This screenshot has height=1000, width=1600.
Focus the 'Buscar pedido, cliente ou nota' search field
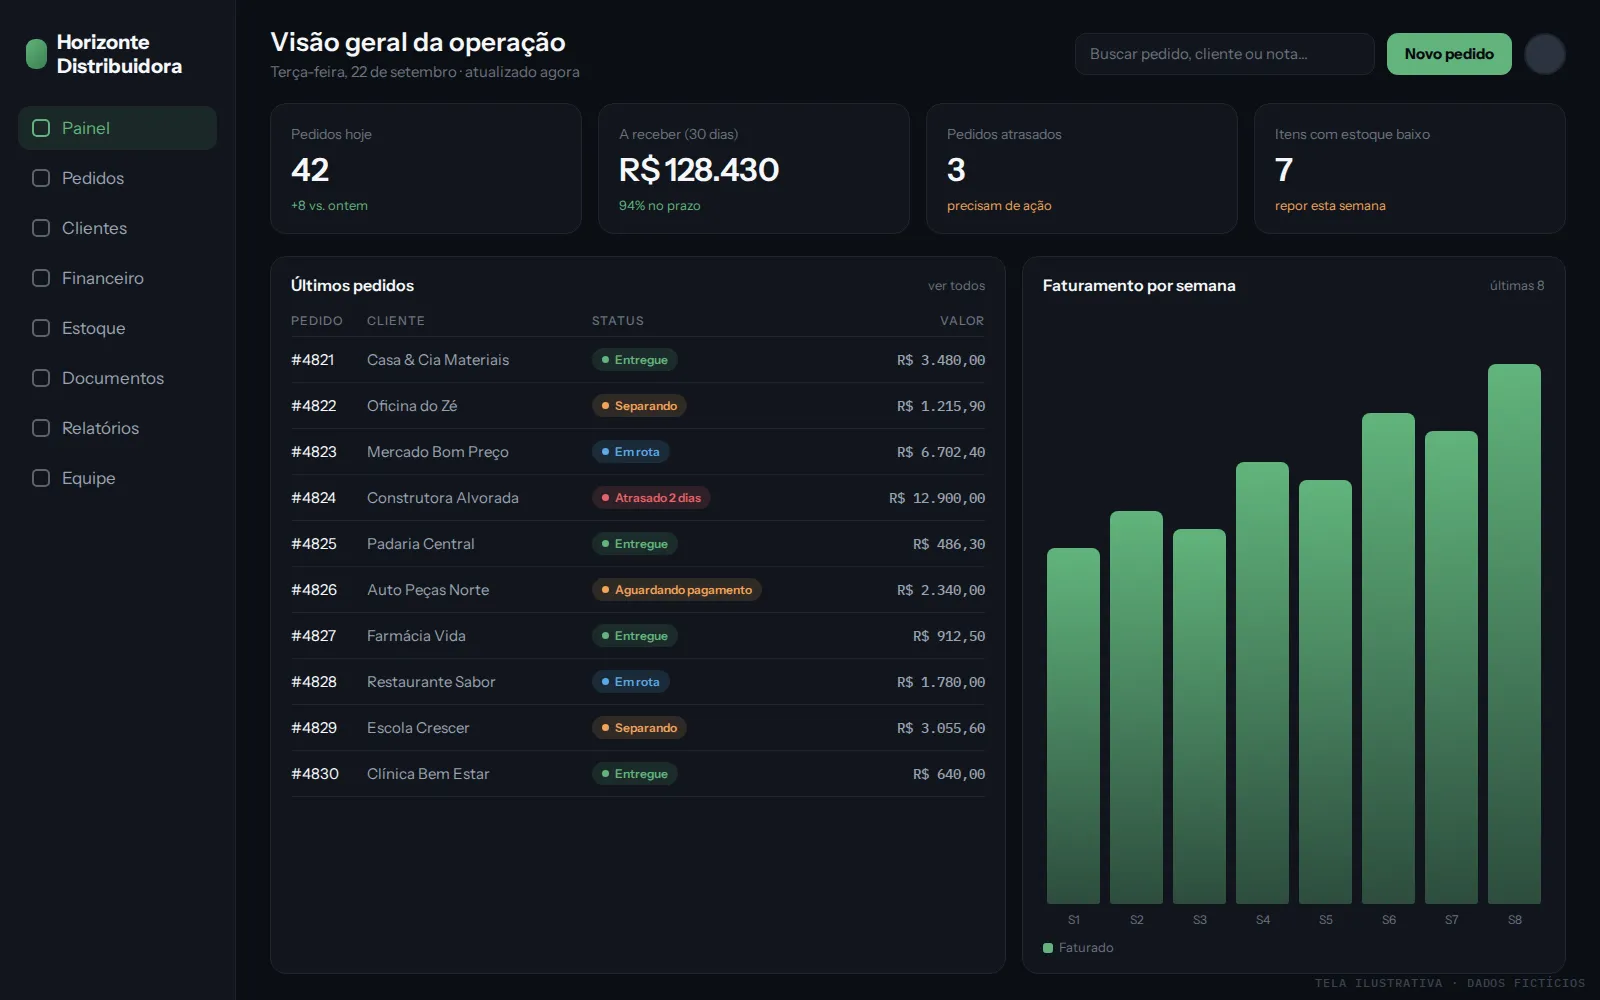pos(1224,54)
